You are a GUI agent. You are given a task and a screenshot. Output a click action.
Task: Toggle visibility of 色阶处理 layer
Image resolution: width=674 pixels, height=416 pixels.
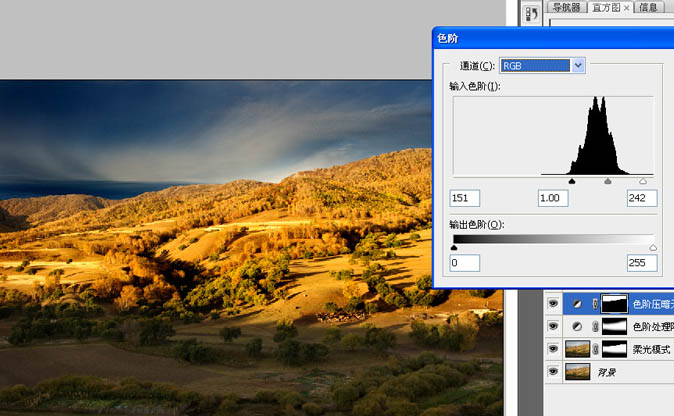[553, 326]
